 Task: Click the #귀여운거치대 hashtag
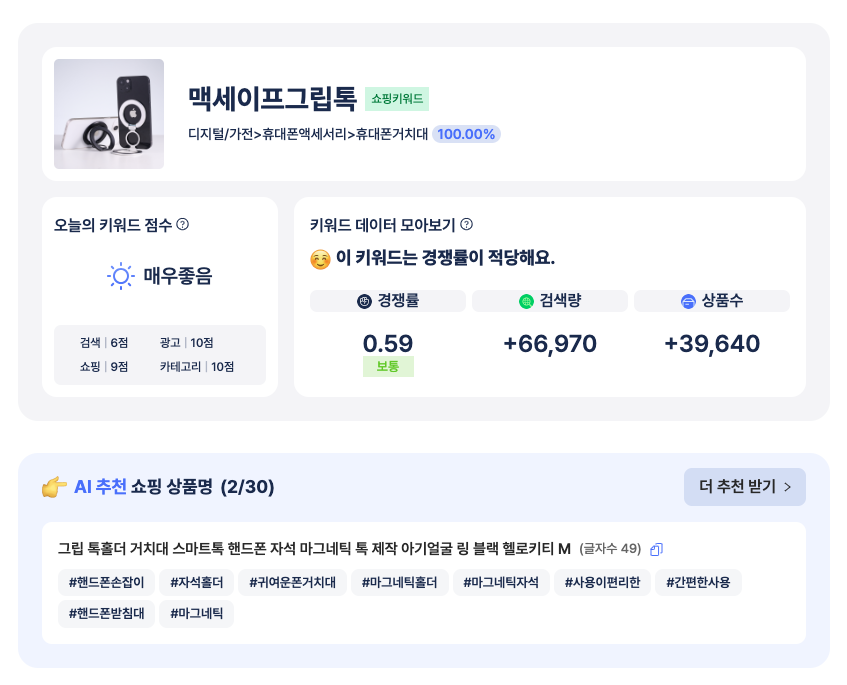292,582
